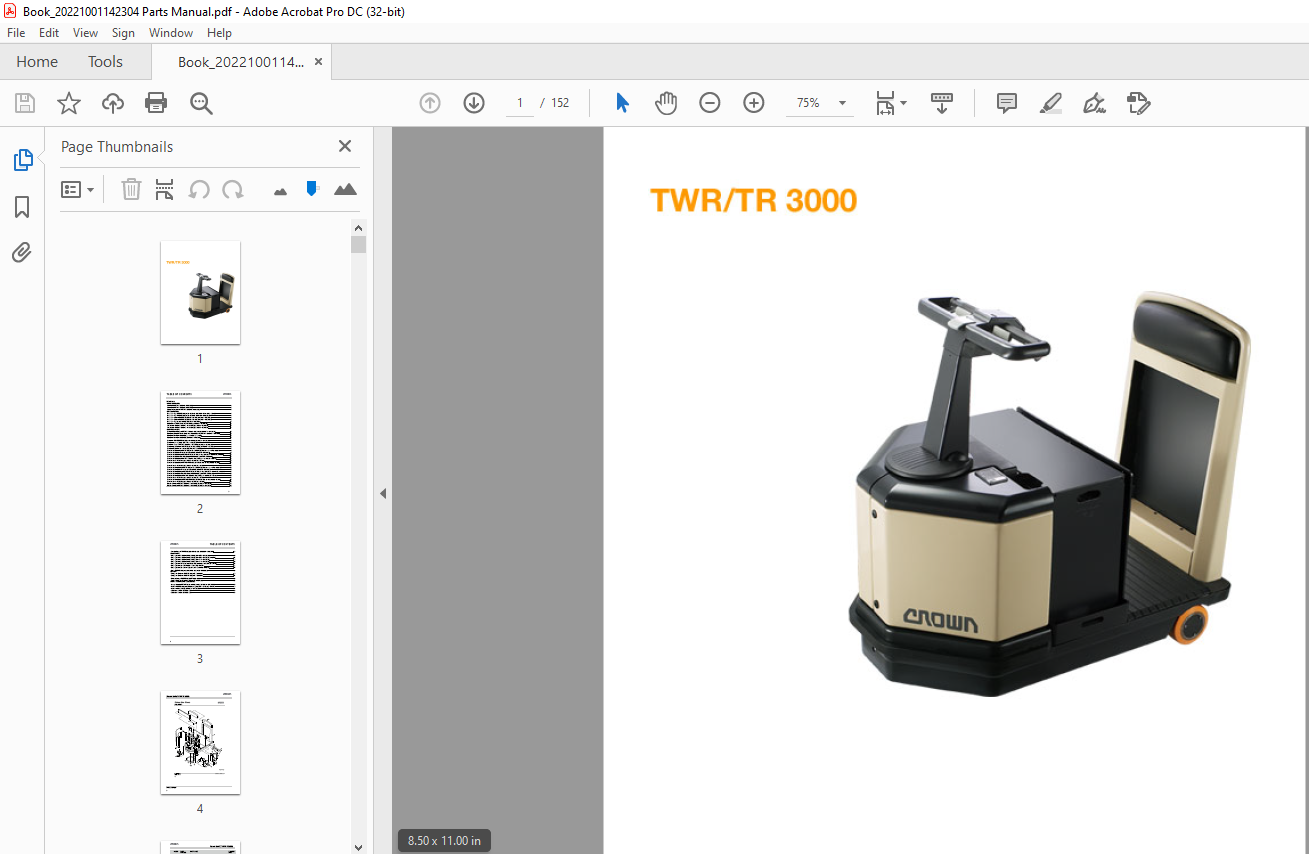Screen dimensions: 1309x854
Task: Go to next page arrow
Action: 474,103
